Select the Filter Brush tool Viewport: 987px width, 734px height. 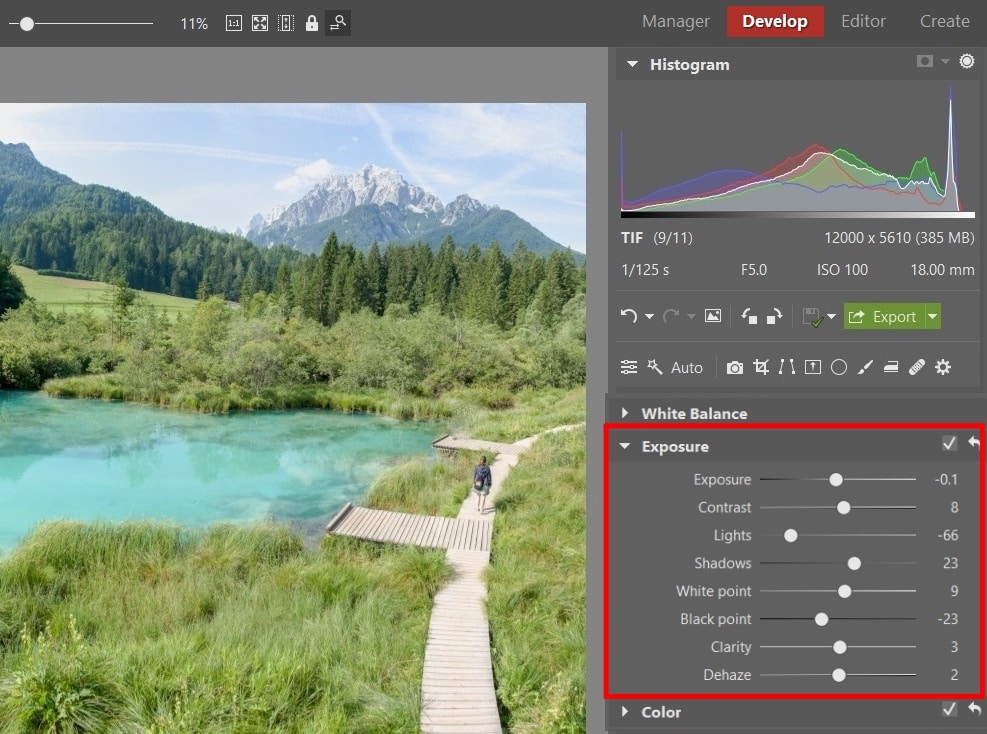tap(865, 367)
